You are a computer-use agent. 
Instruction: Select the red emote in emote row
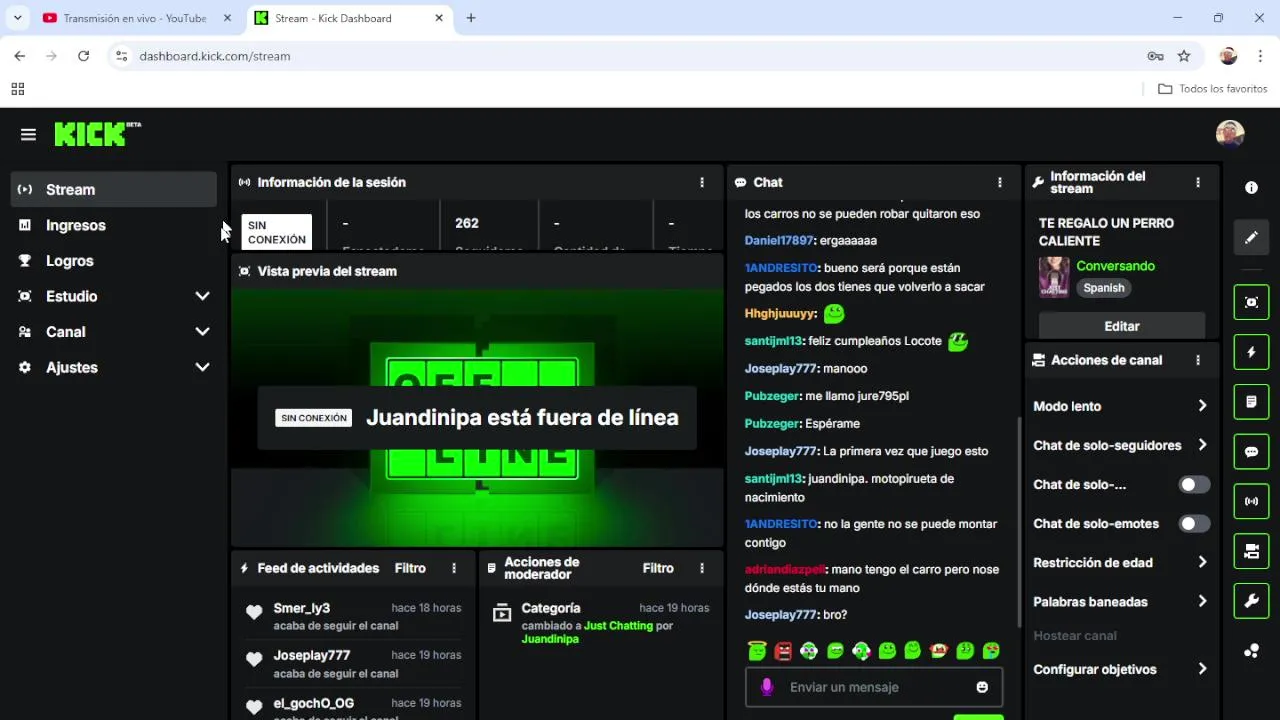(x=783, y=651)
